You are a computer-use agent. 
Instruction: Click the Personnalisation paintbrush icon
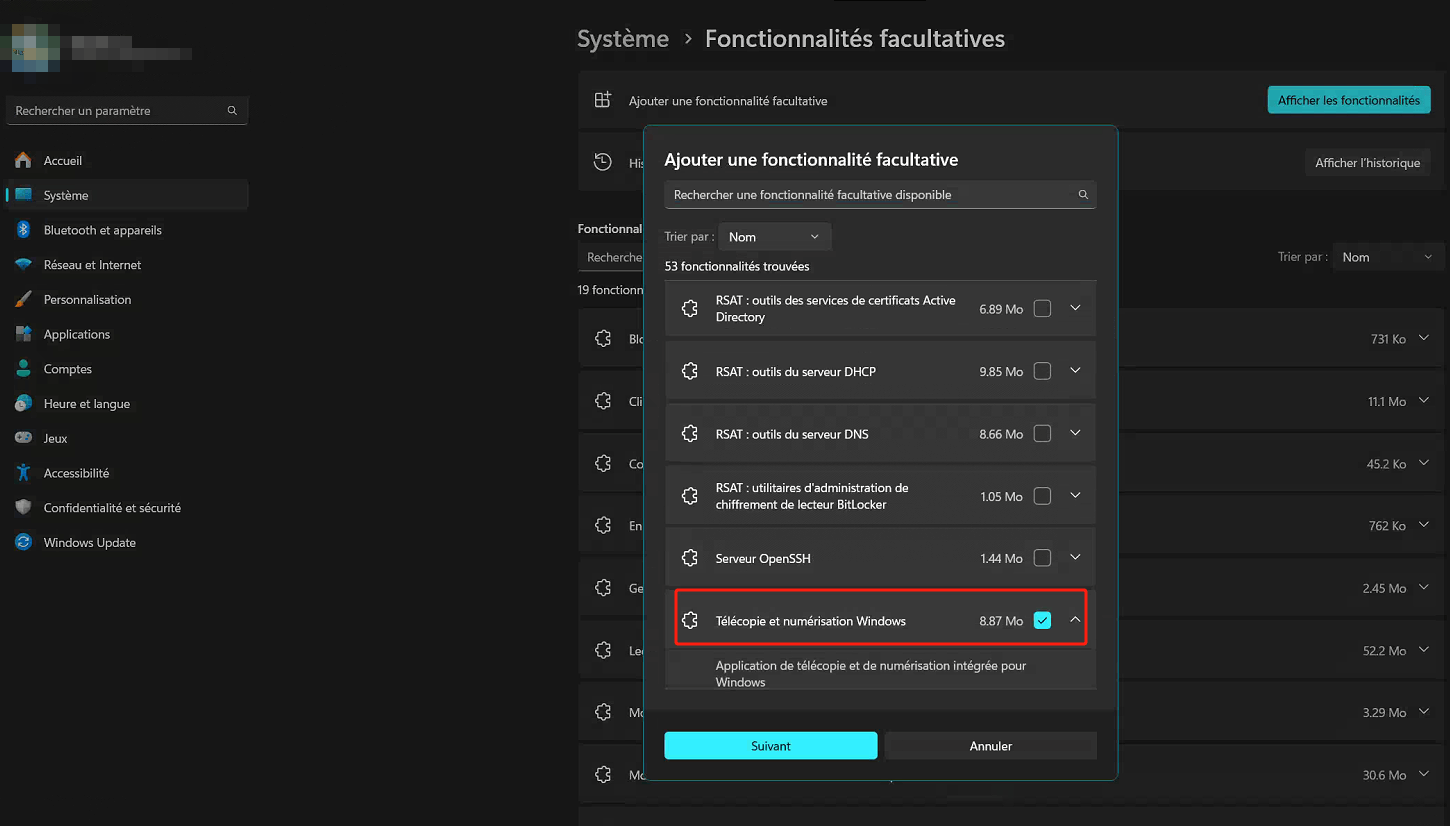click(23, 299)
